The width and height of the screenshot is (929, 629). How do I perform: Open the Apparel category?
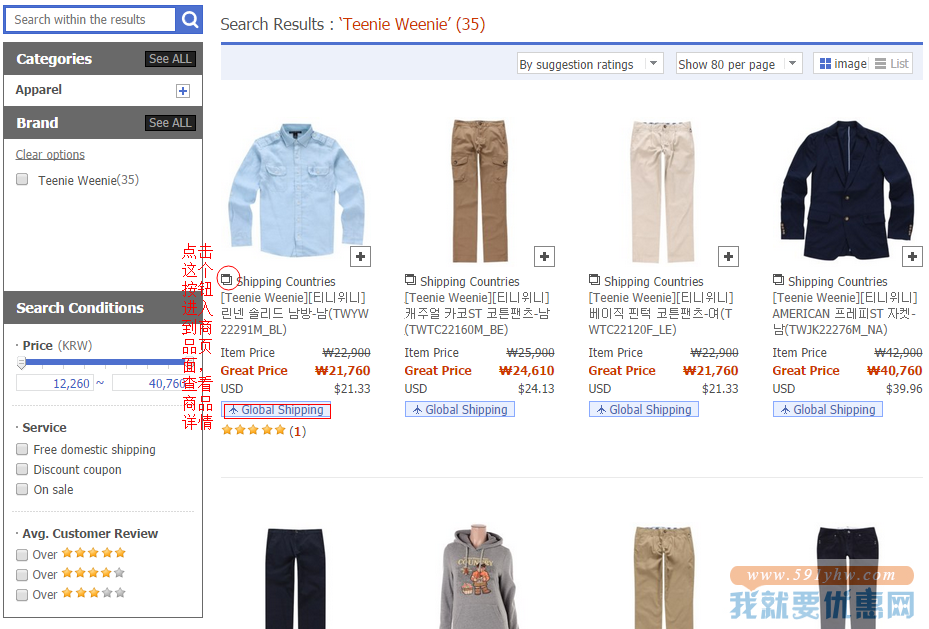click(x=39, y=90)
